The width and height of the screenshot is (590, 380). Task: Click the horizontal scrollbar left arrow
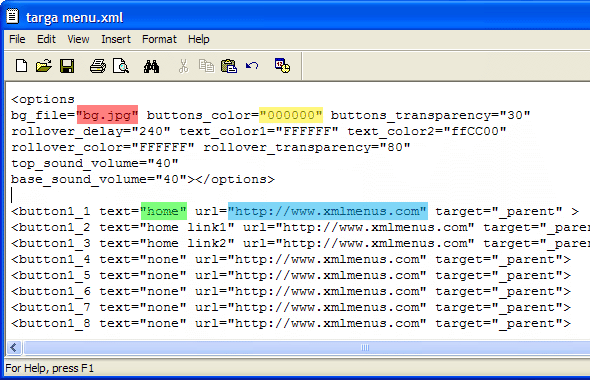tap(14, 347)
